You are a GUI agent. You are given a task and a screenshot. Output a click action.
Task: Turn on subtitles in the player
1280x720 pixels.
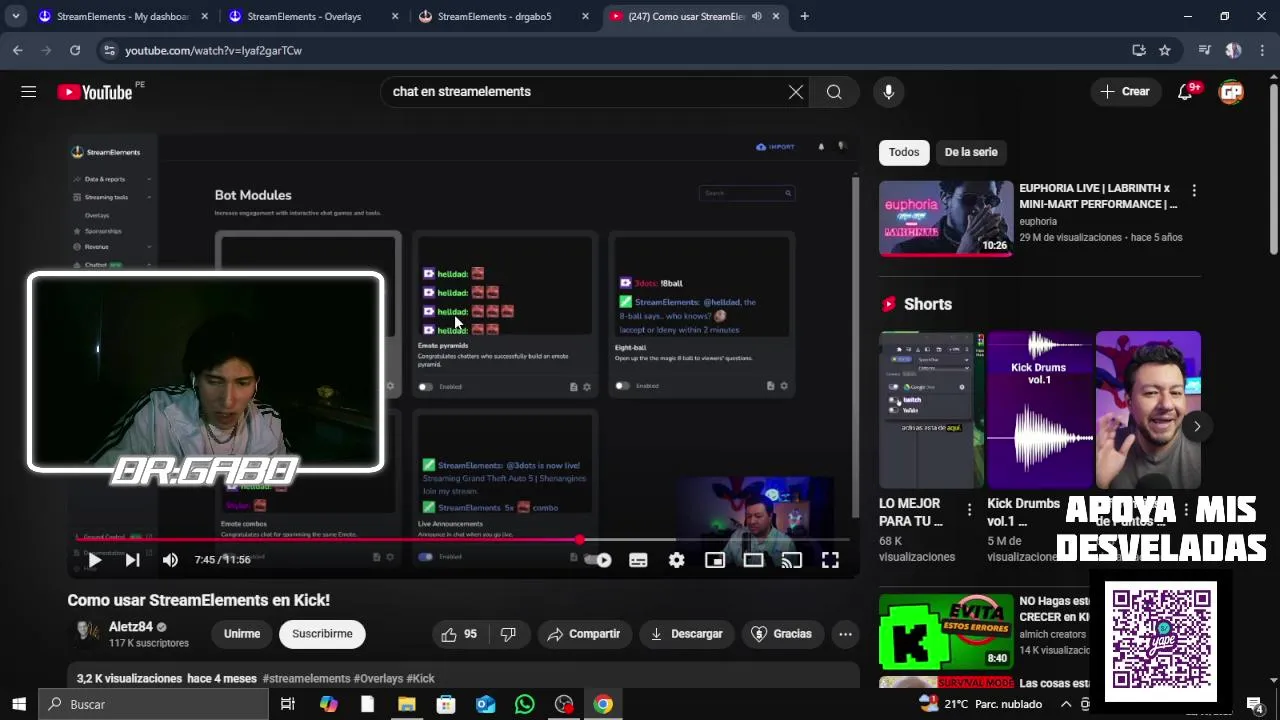(x=638, y=560)
